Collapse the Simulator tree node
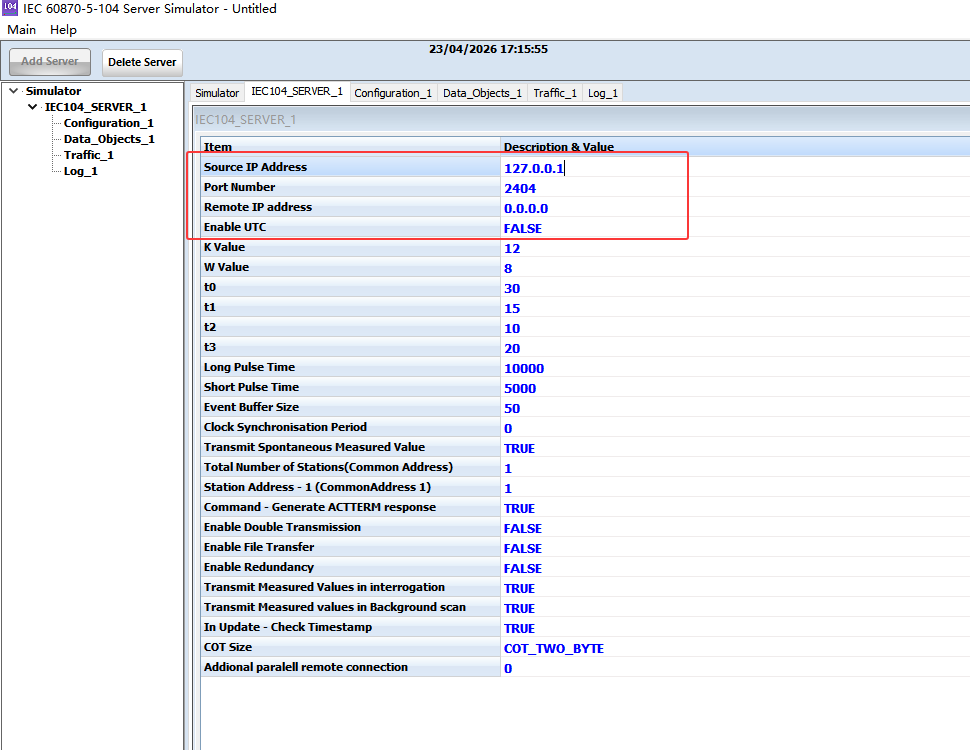 pyautogui.click(x=13, y=91)
